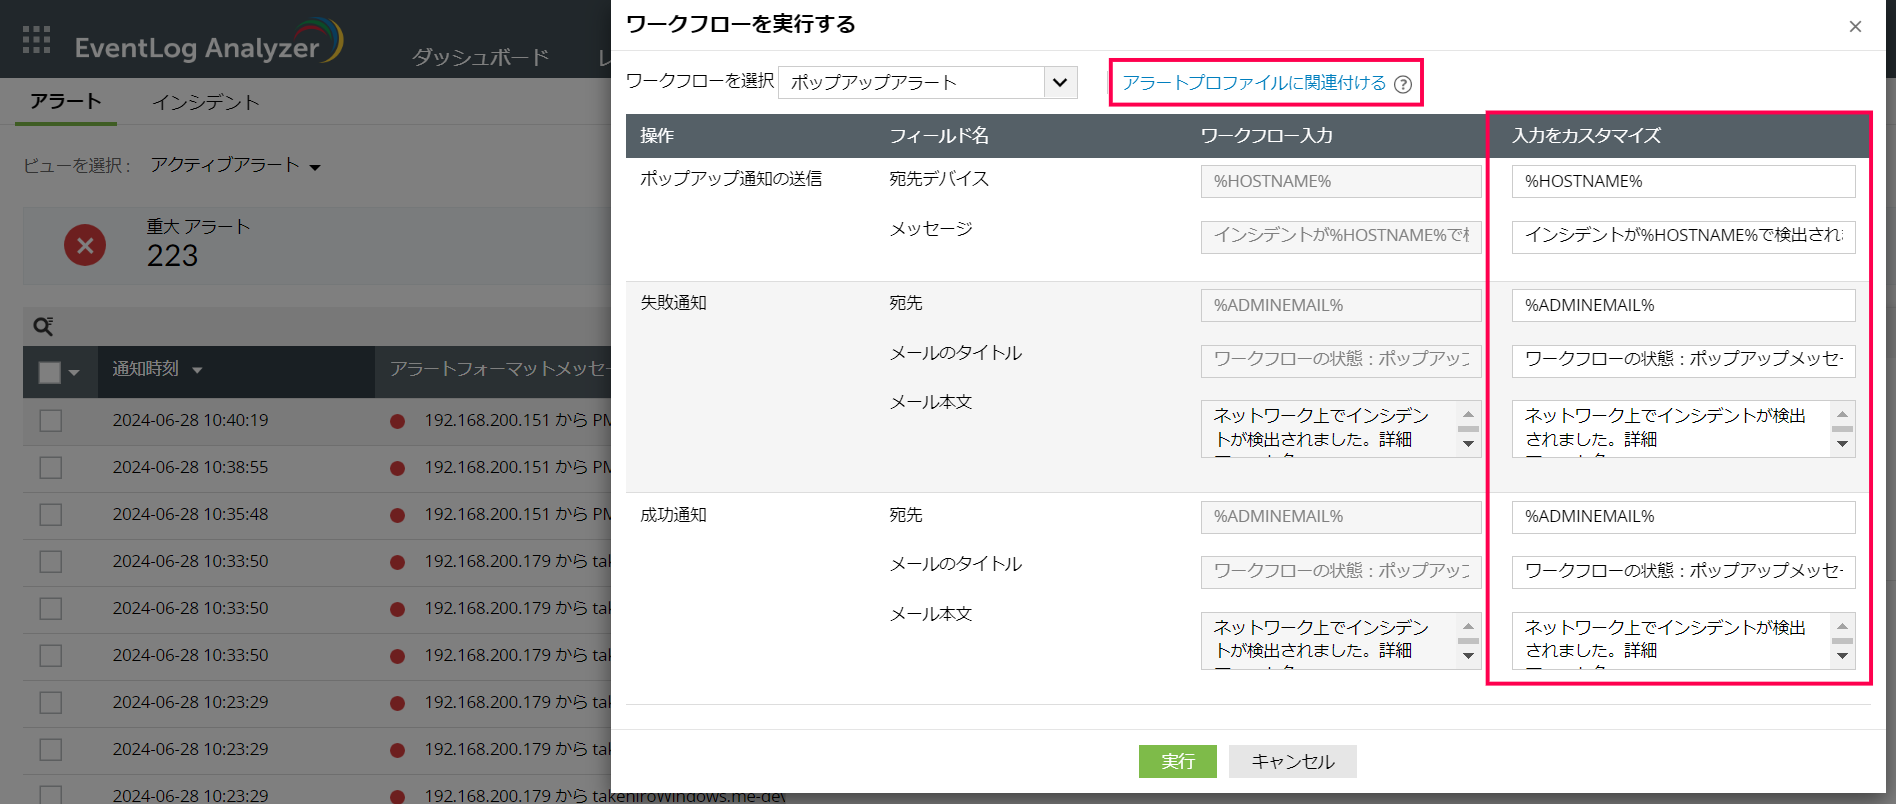
Task: Click red severity dot on the 10:40:19 alert
Action: [397, 421]
